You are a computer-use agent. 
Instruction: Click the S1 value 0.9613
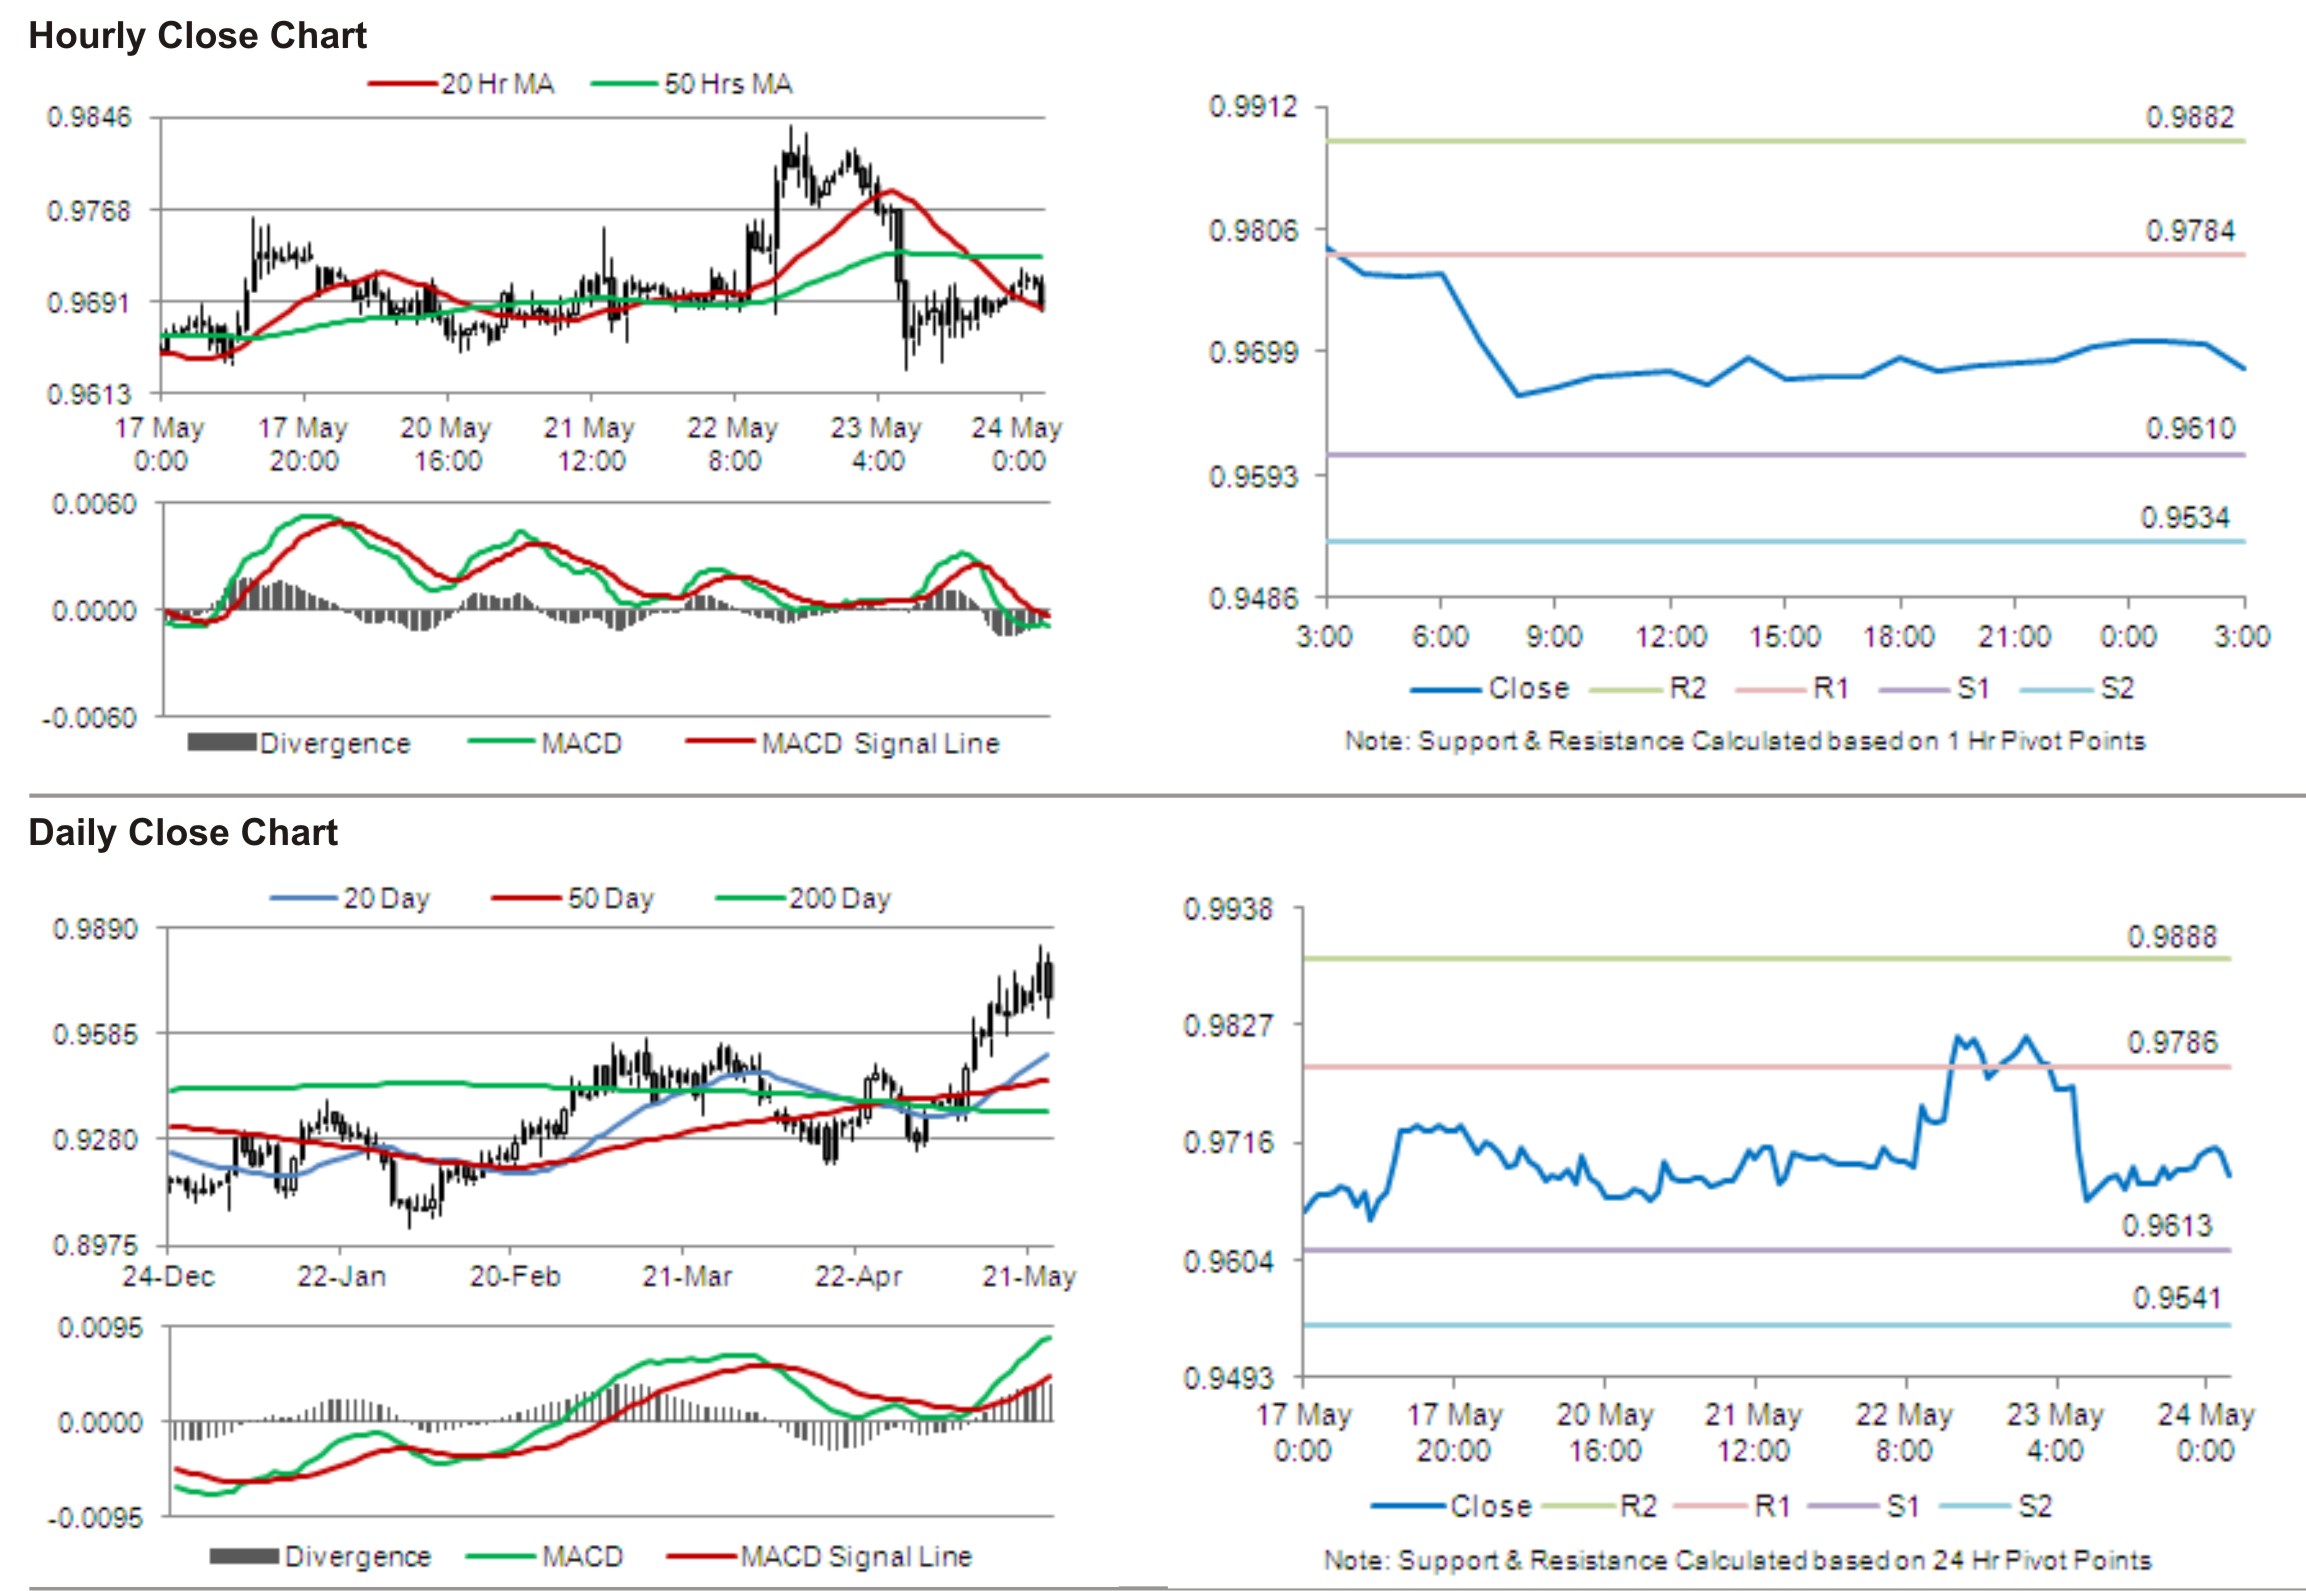tap(2168, 1226)
